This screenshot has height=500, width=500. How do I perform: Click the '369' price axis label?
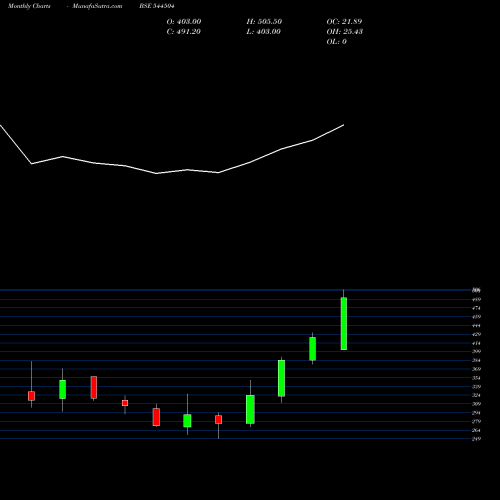476,369
